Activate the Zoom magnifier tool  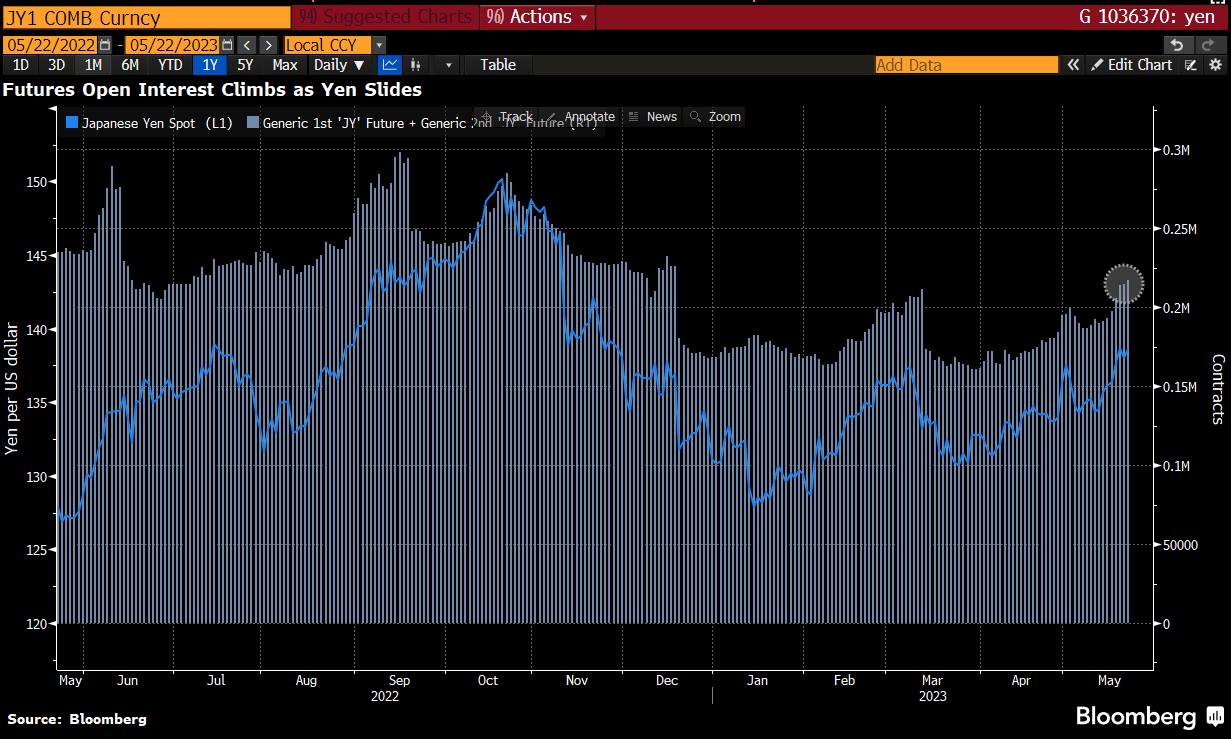716,117
